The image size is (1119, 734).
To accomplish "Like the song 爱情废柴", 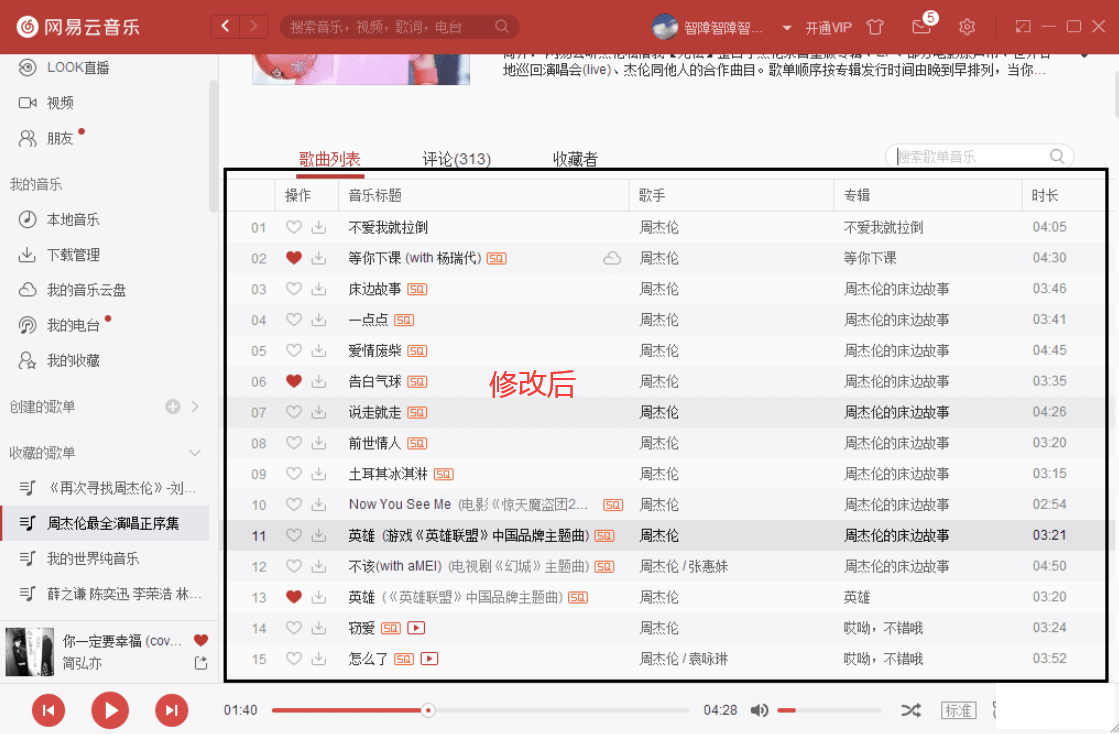I will point(293,351).
